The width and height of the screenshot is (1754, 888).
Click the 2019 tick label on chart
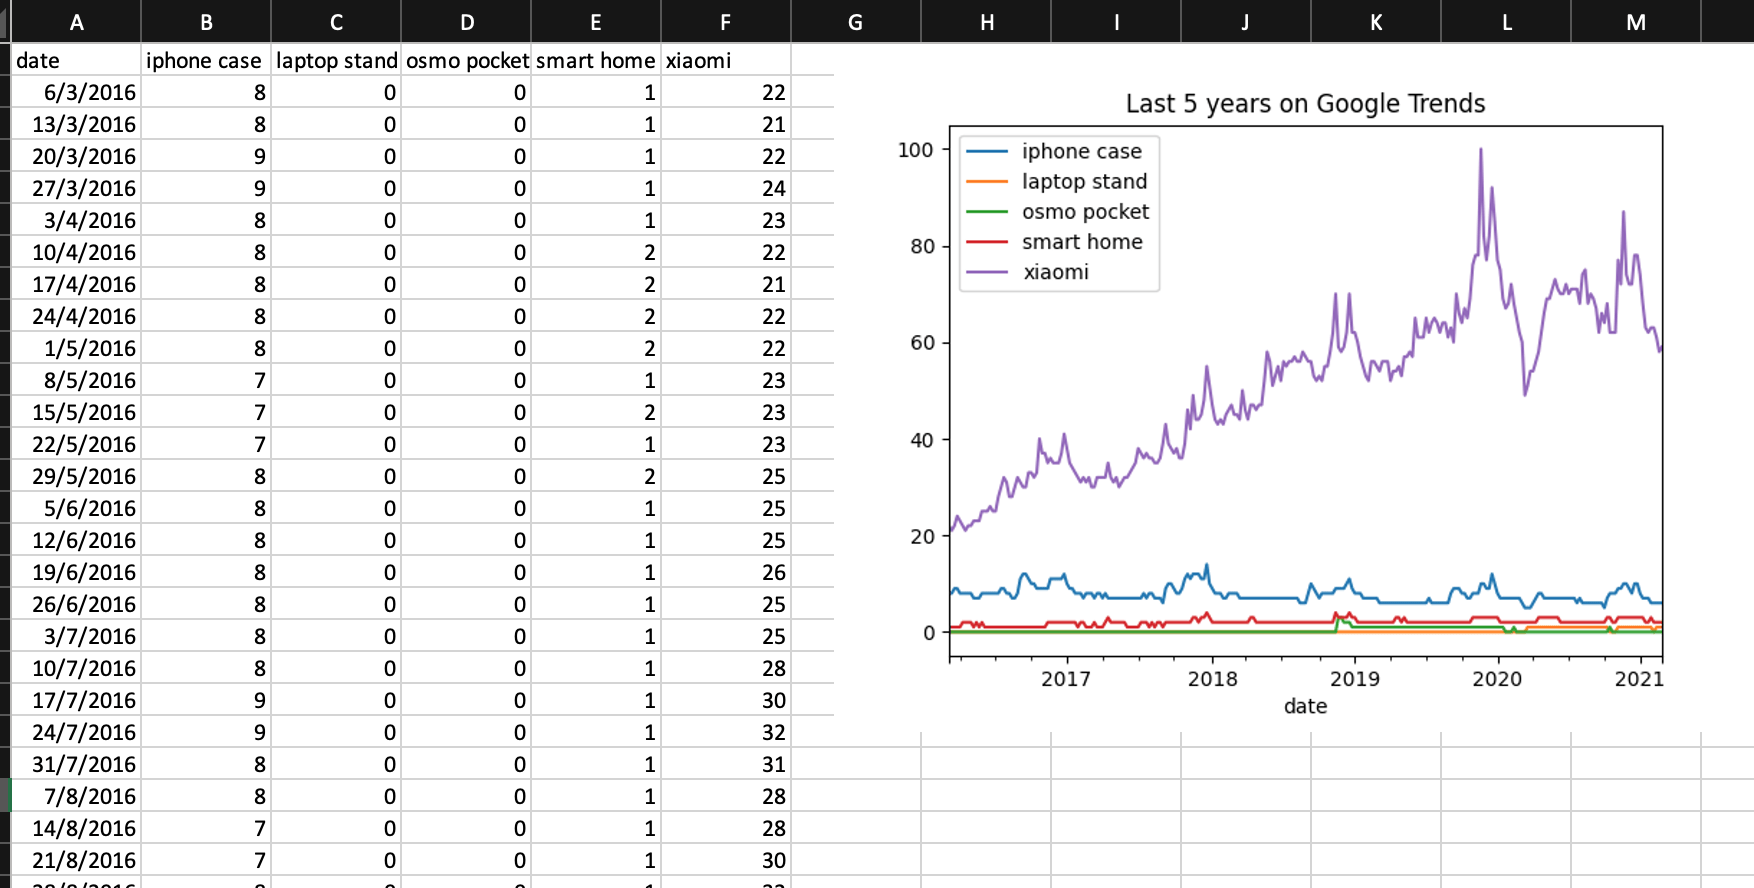tap(1354, 679)
